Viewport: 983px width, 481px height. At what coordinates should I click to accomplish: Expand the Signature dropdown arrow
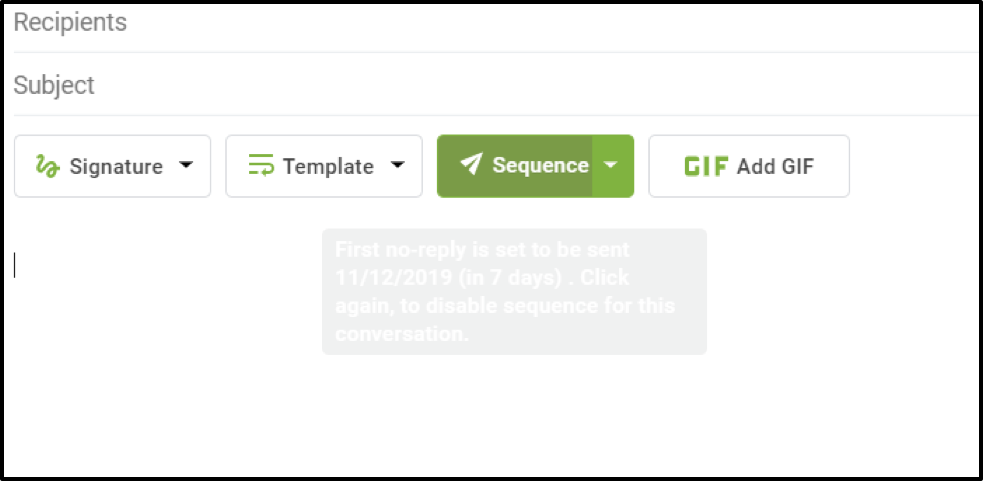click(x=186, y=165)
